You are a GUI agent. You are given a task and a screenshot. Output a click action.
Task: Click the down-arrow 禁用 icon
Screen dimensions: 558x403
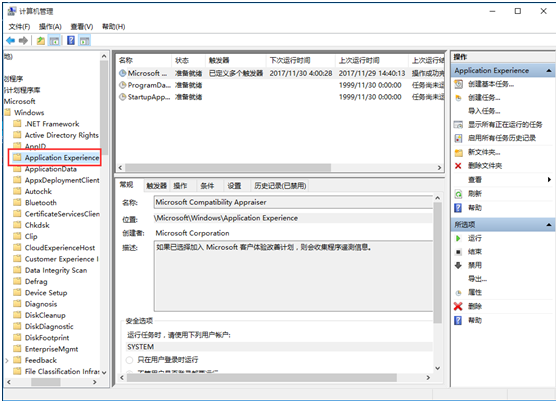click(x=458, y=265)
